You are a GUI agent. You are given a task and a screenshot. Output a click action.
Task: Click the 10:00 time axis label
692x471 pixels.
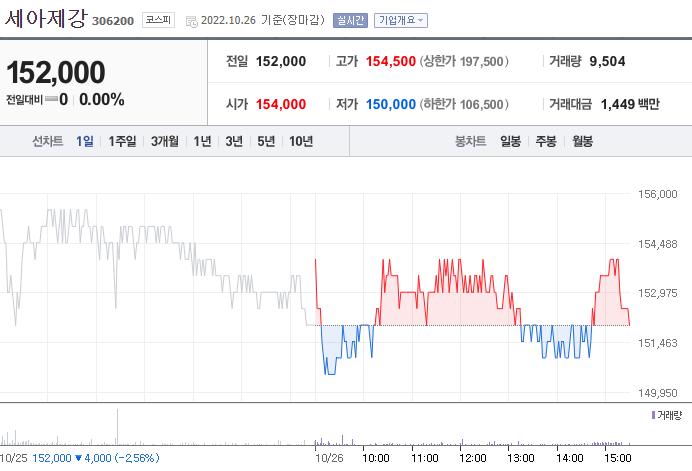(376, 458)
